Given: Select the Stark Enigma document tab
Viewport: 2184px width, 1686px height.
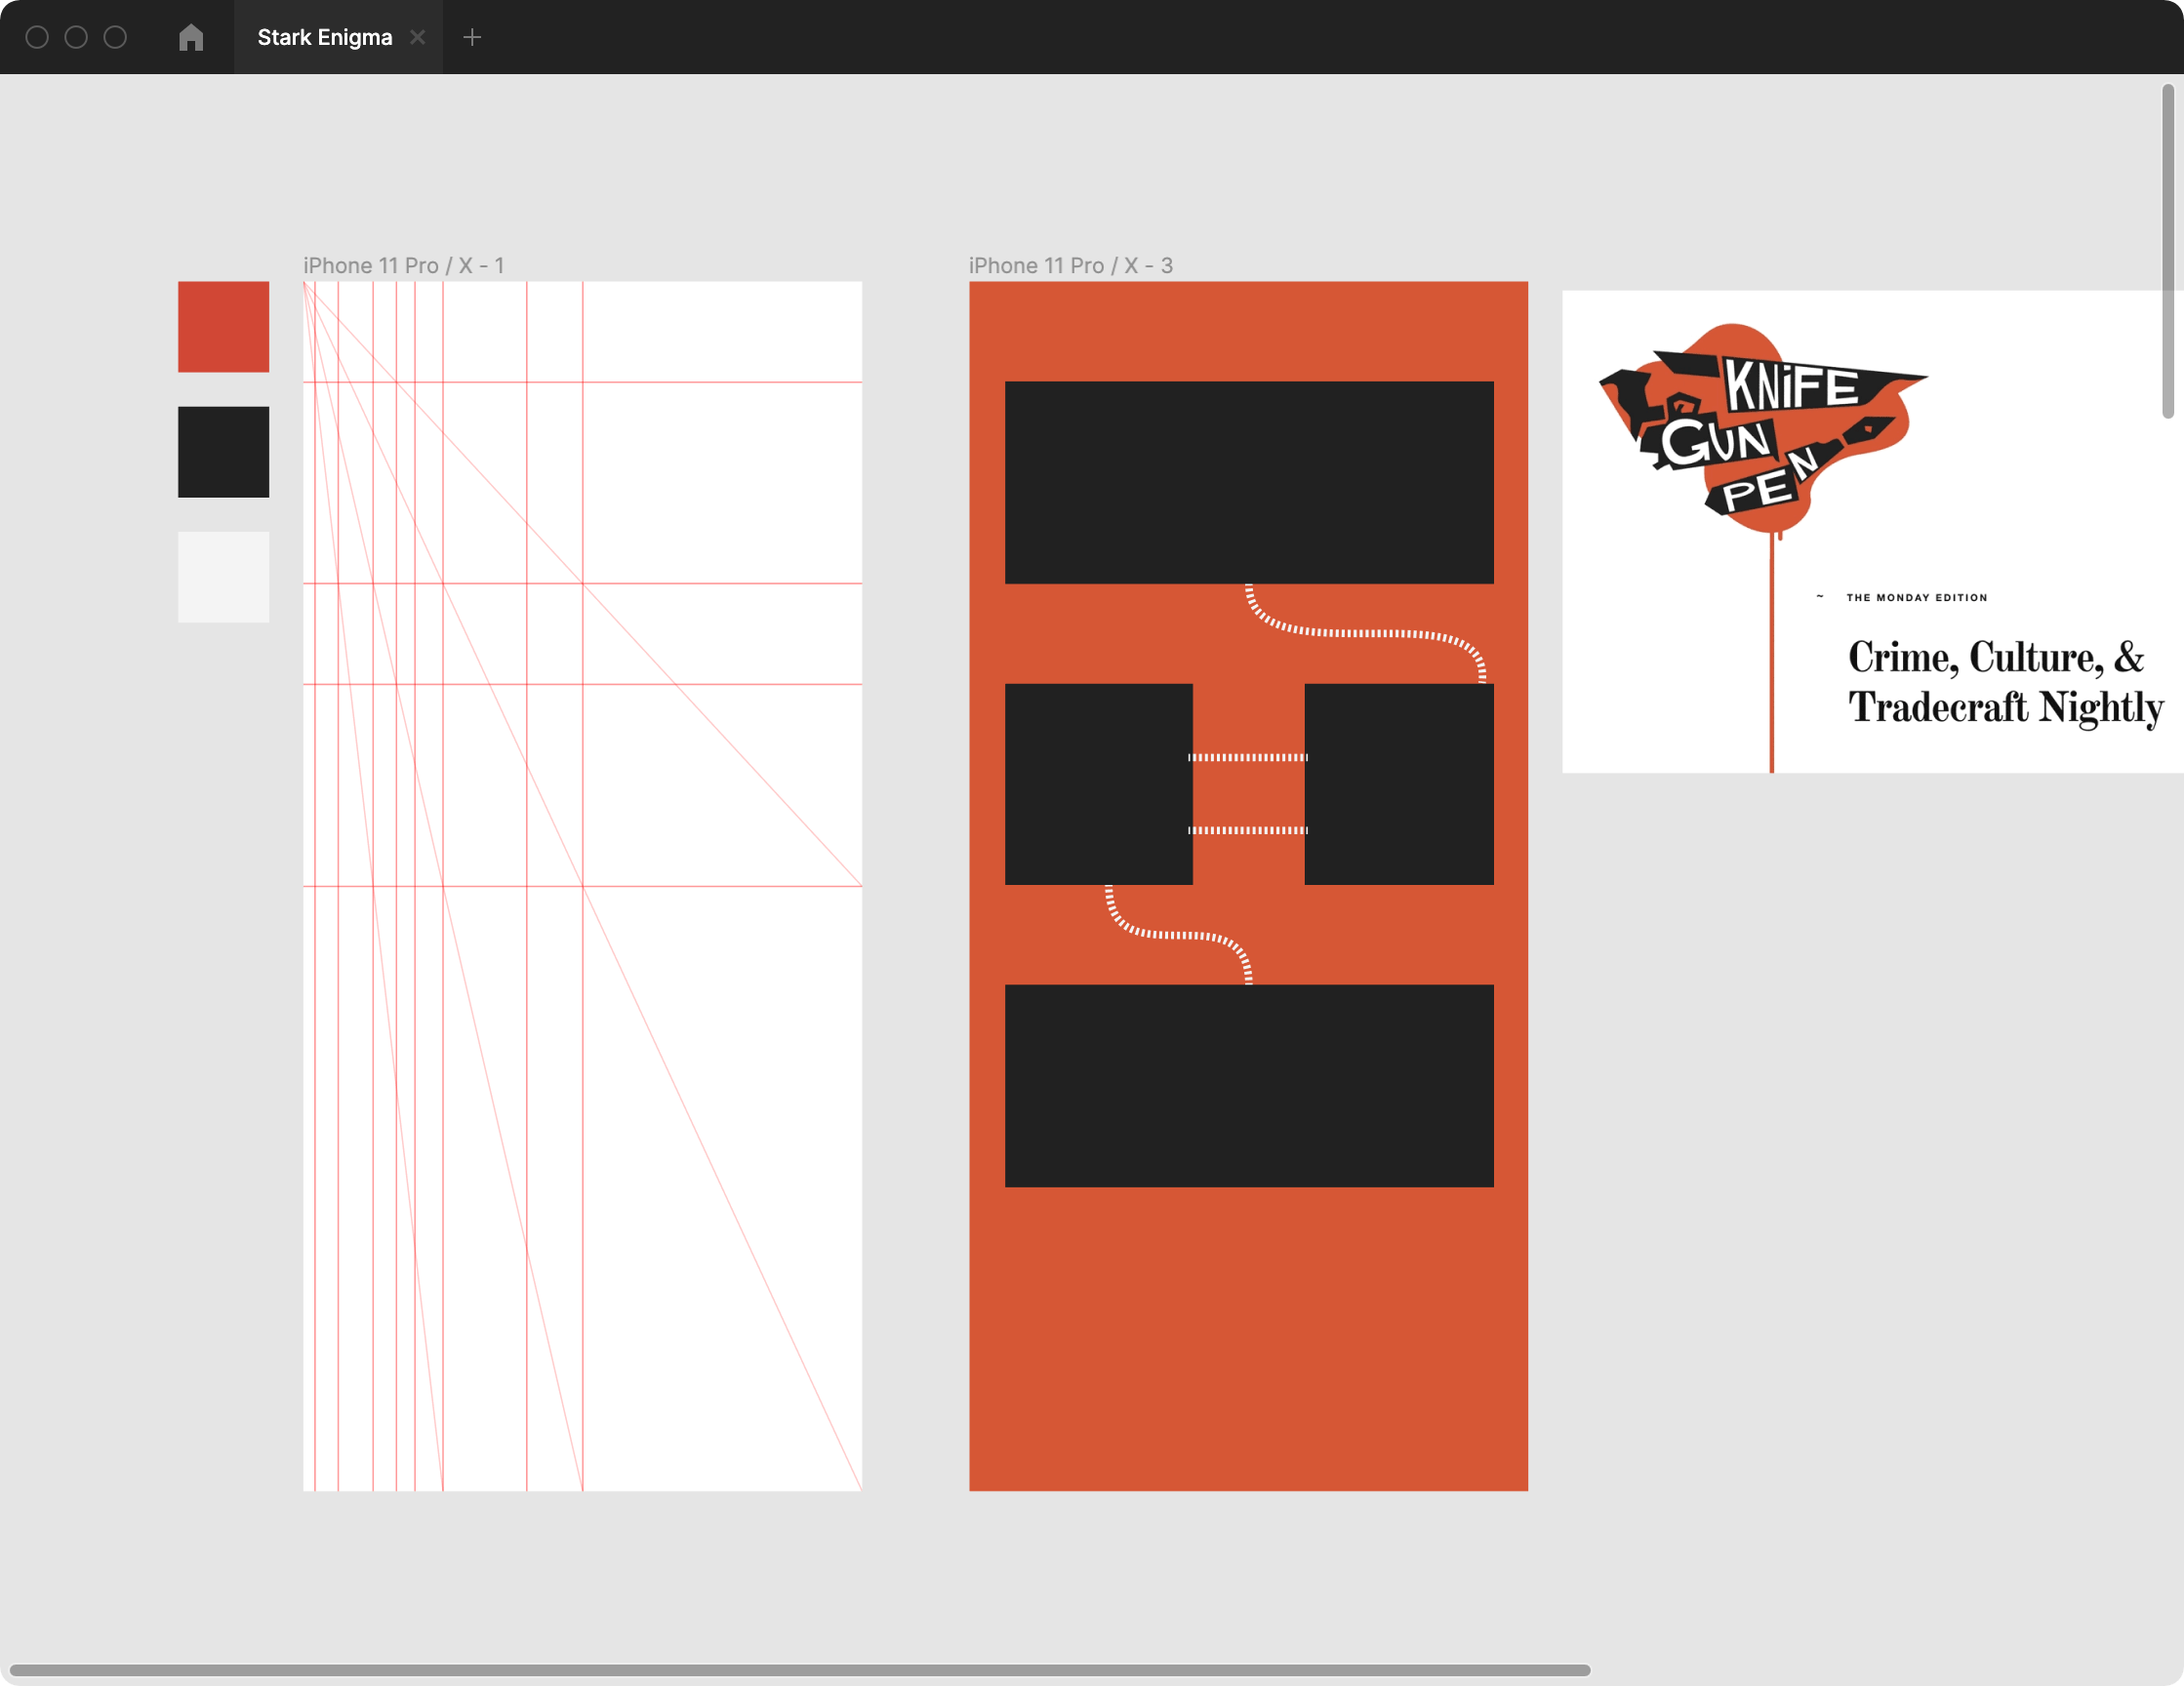Looking at the screenshot, I should [x=323, y=37].
